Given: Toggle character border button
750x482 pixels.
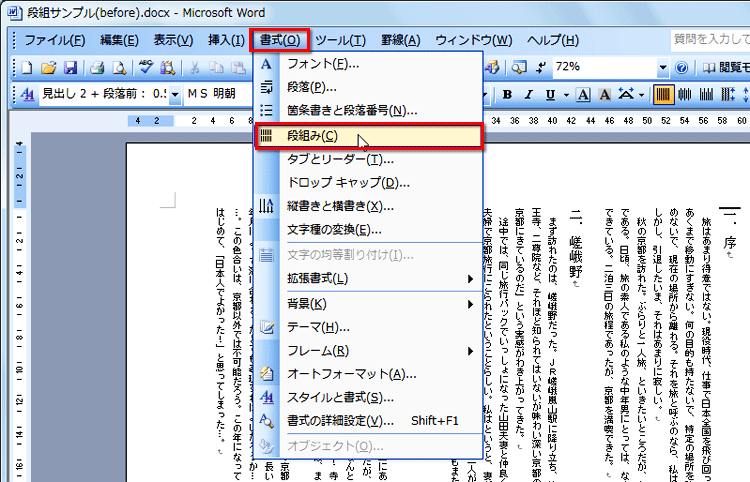Looking at the screenshot, I should (583, 95).
